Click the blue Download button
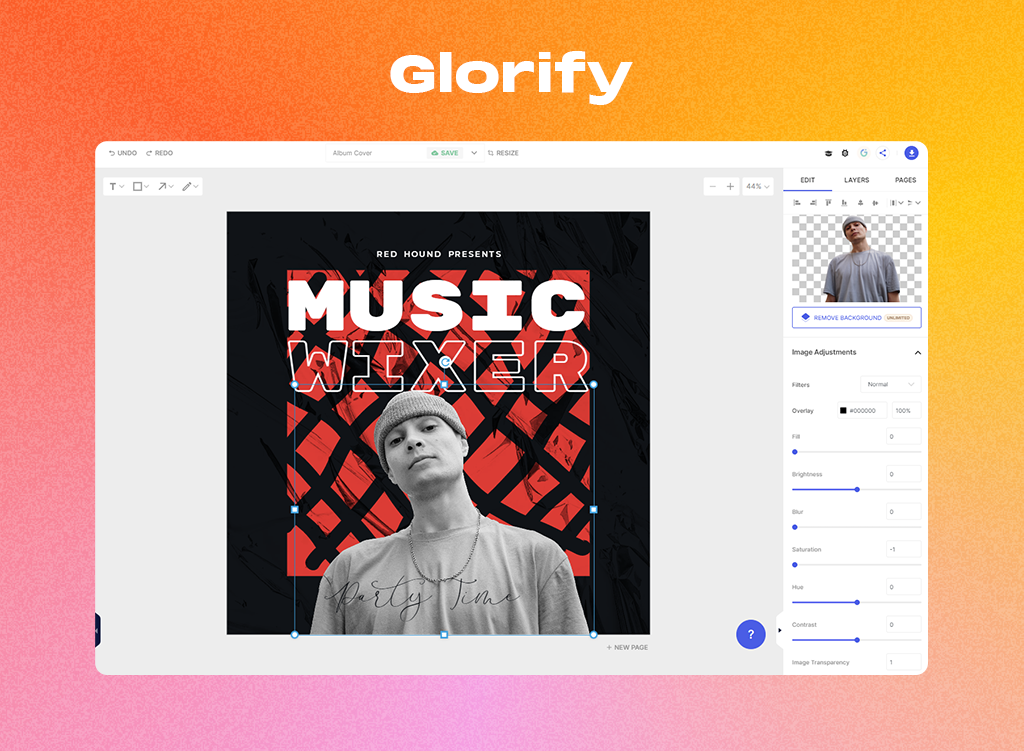Image resolution: width=1024 pixels, height=751 pixels. 912,153
